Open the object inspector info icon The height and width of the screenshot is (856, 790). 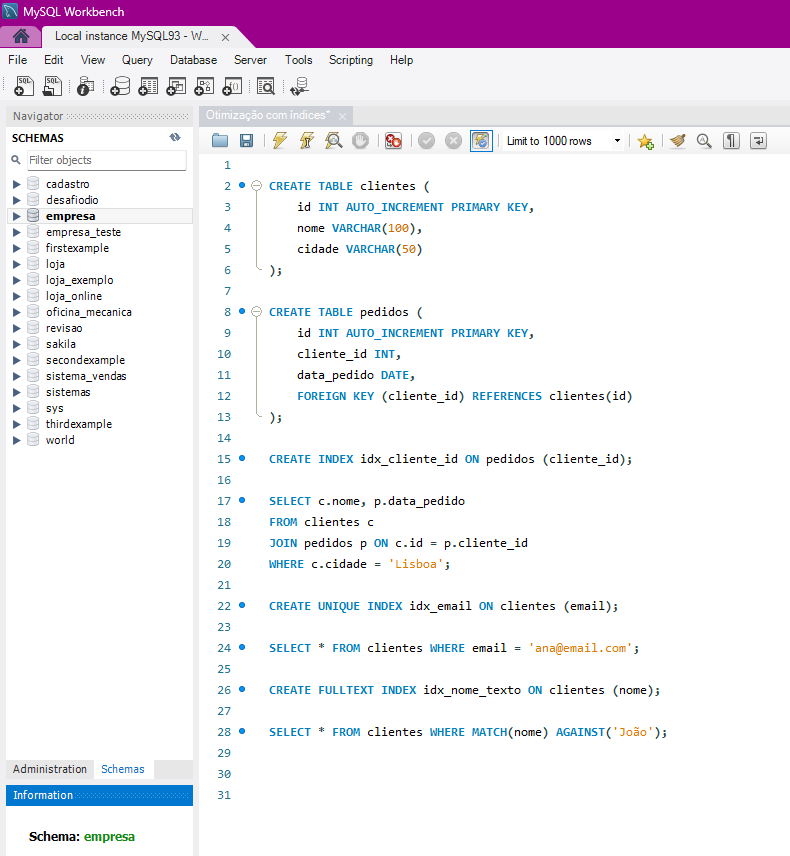(85, 86)
